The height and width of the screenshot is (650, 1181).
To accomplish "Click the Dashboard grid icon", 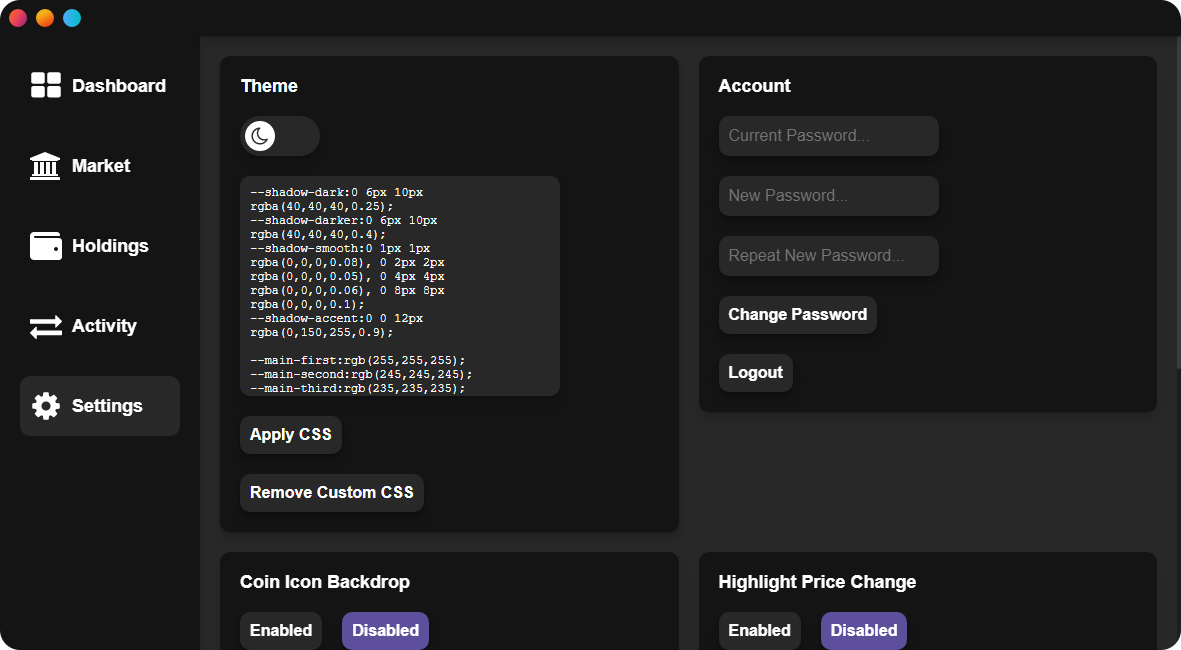I will pos(46,85).
